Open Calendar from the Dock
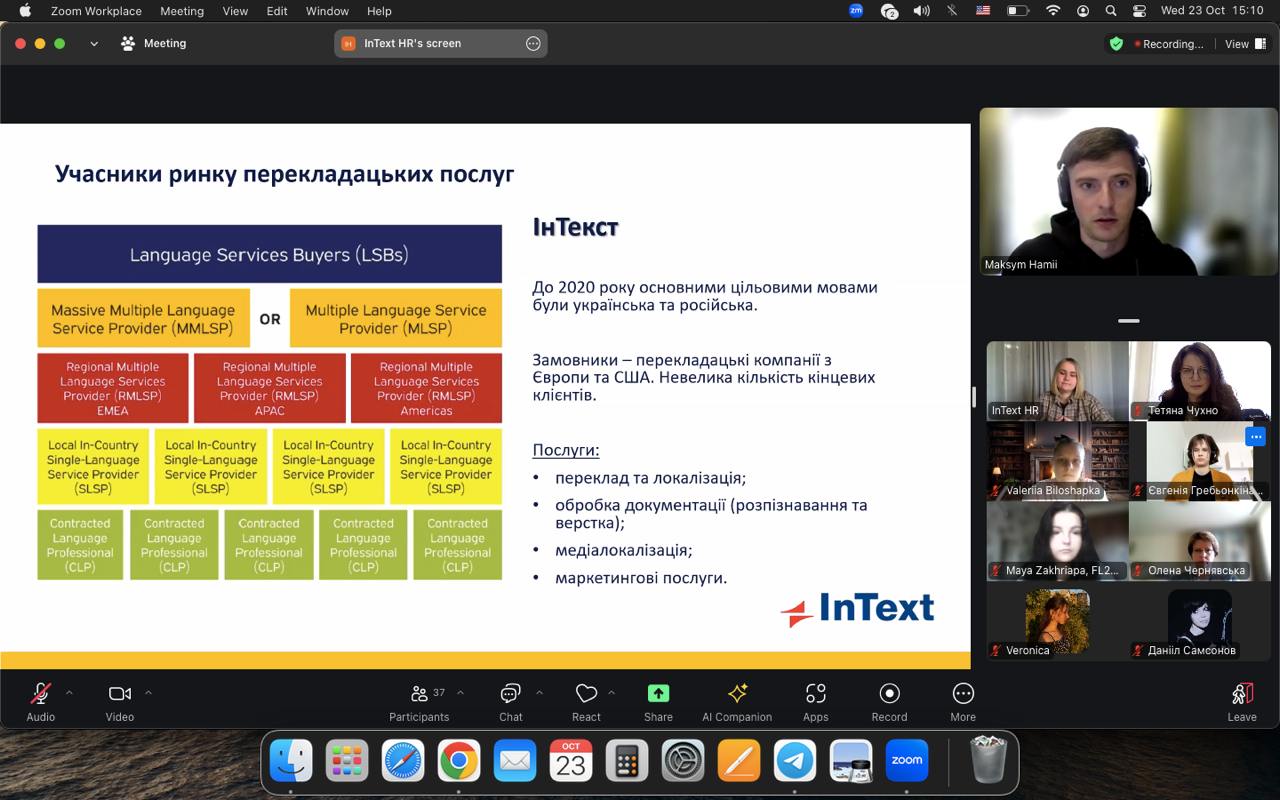Image resolution: width=1280 pixels, height=800 pixels. 571,762
